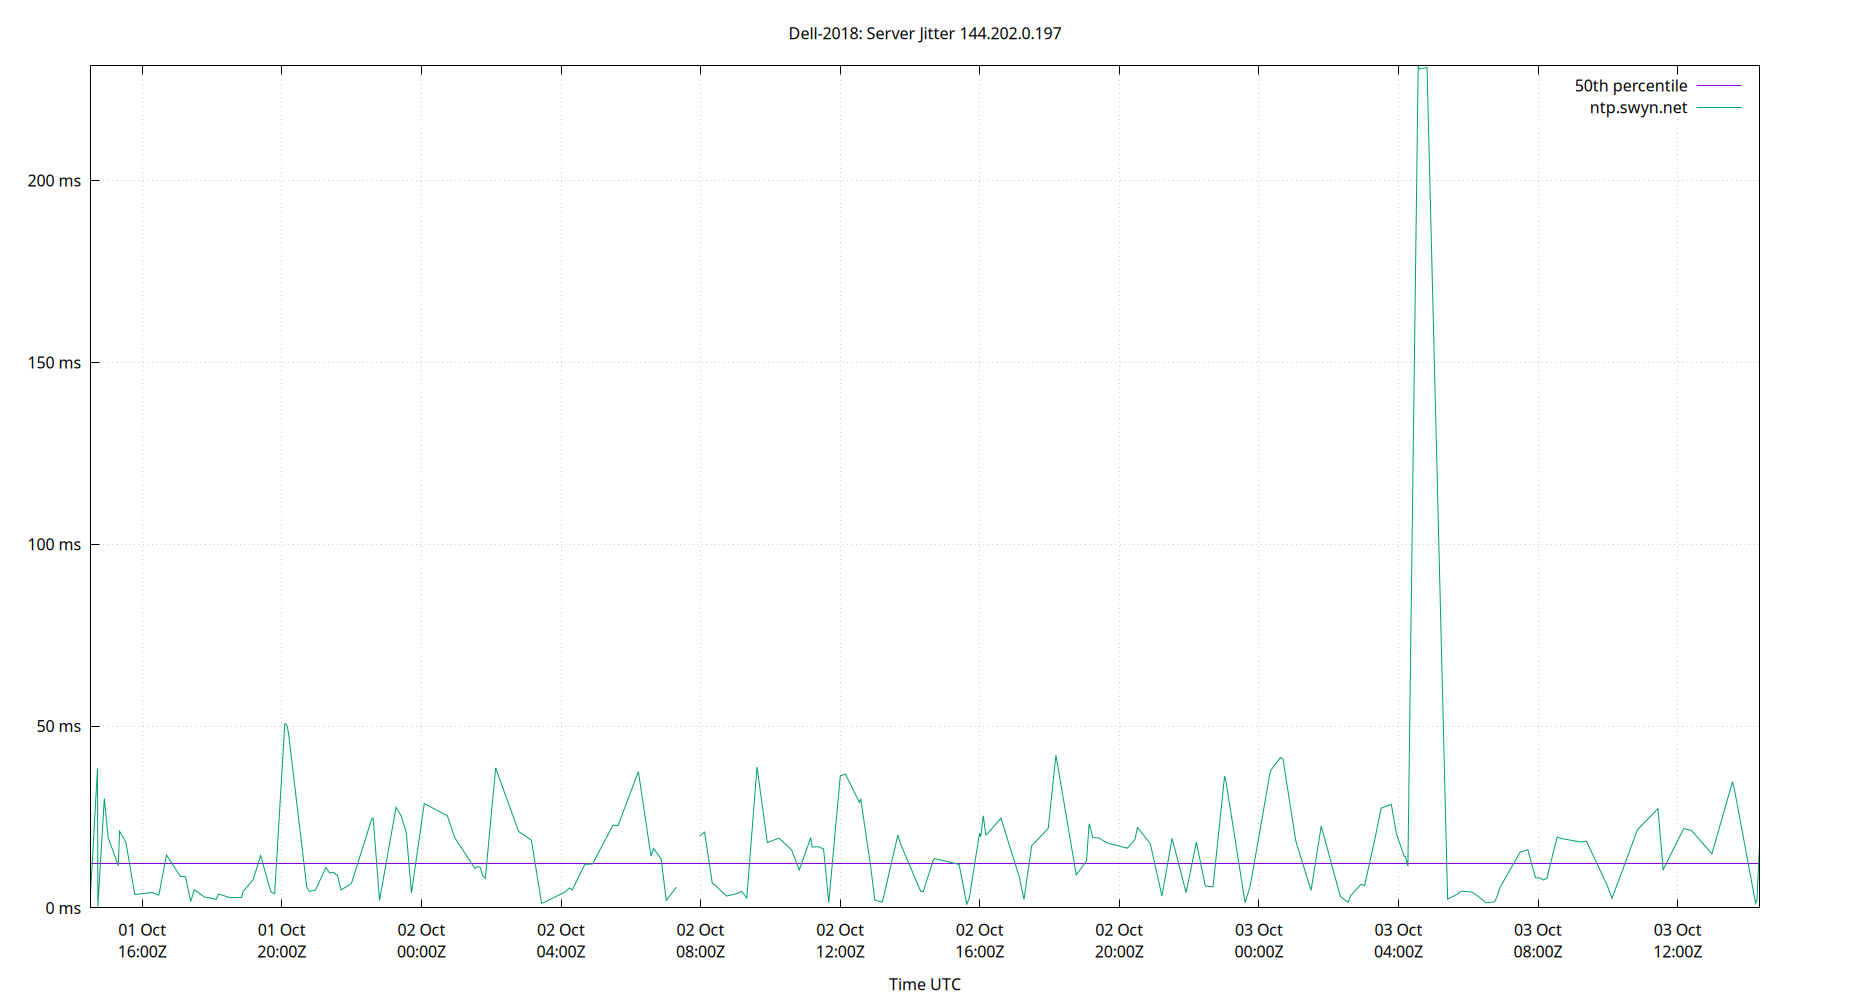Click the '02 Oct 16:00Z' axis label

click(979, 941)
